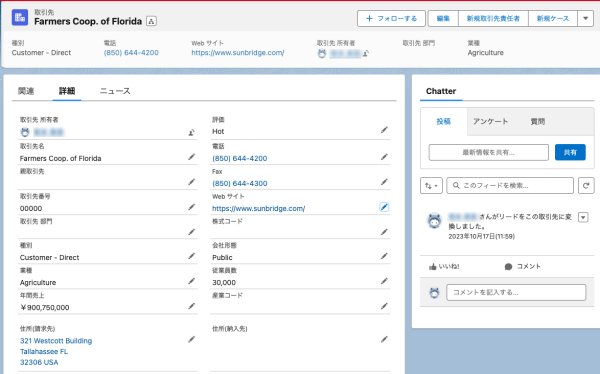Click the ¥900,750,000 annual revenue value
The height and width of the screenshot is (374, 600).
(x=44, y=307)
